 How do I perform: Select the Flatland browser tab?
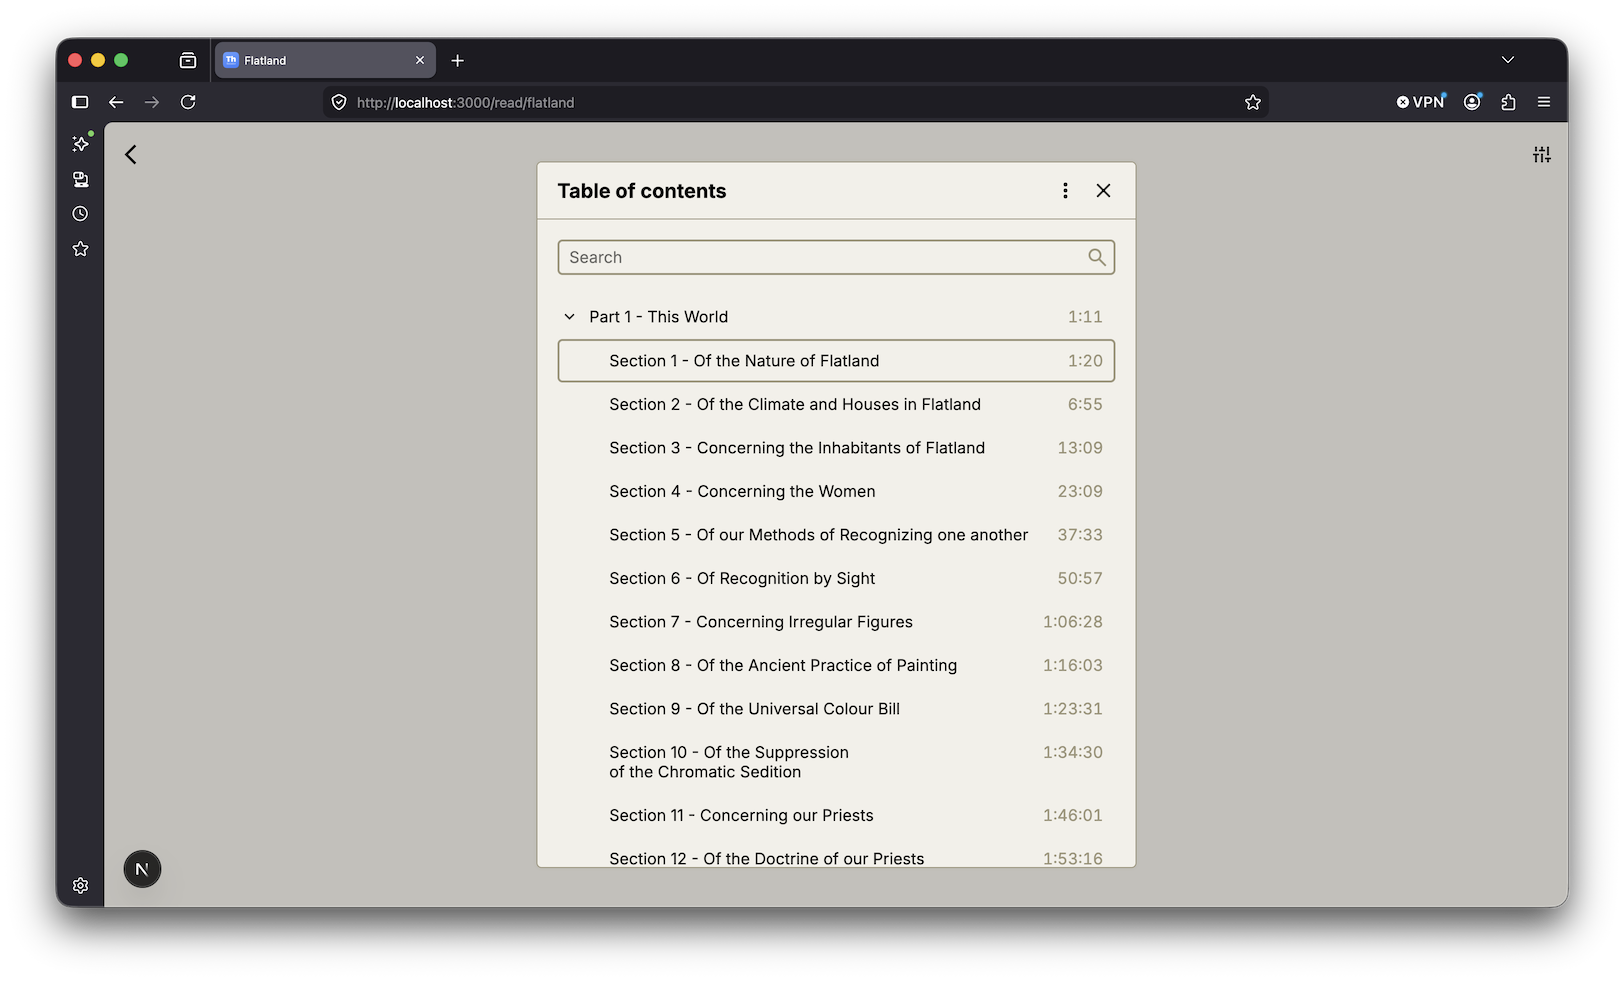point(325,61)
